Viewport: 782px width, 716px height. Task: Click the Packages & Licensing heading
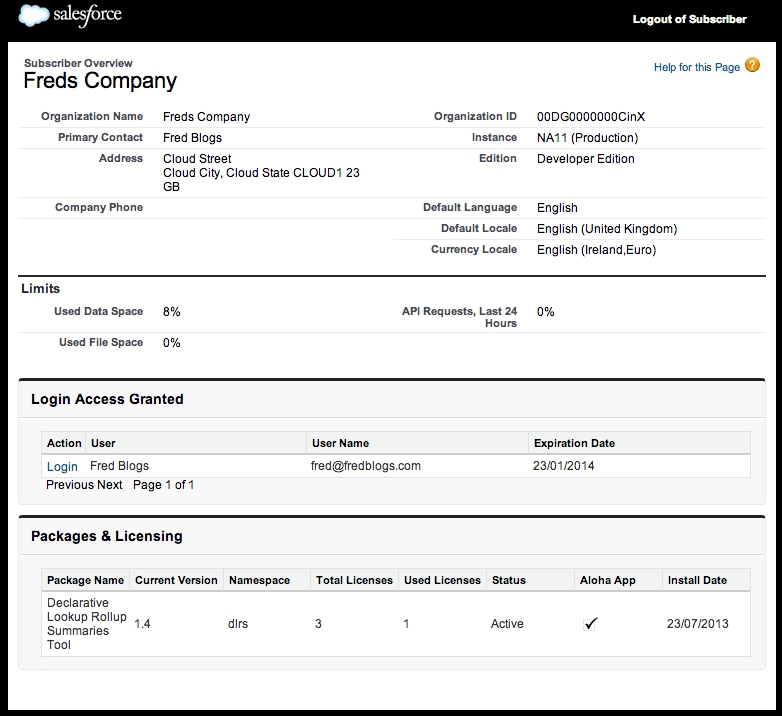tap(106, 536)
